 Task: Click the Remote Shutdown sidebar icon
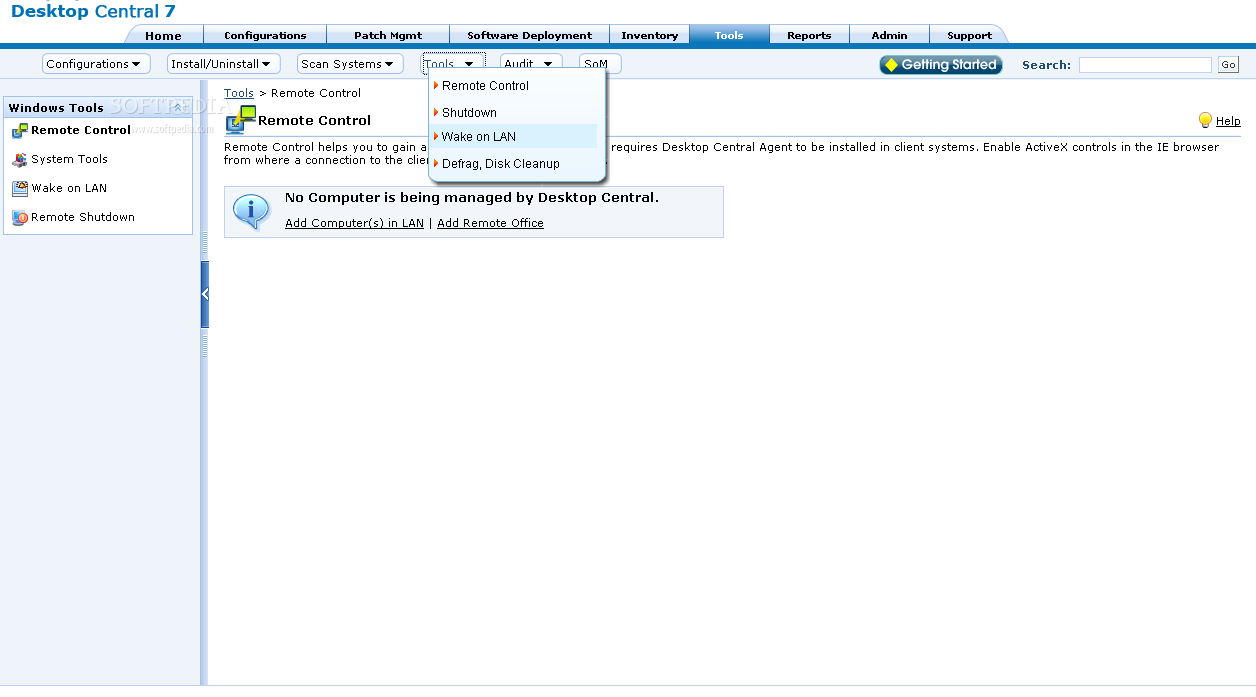(x=20, y=217)
